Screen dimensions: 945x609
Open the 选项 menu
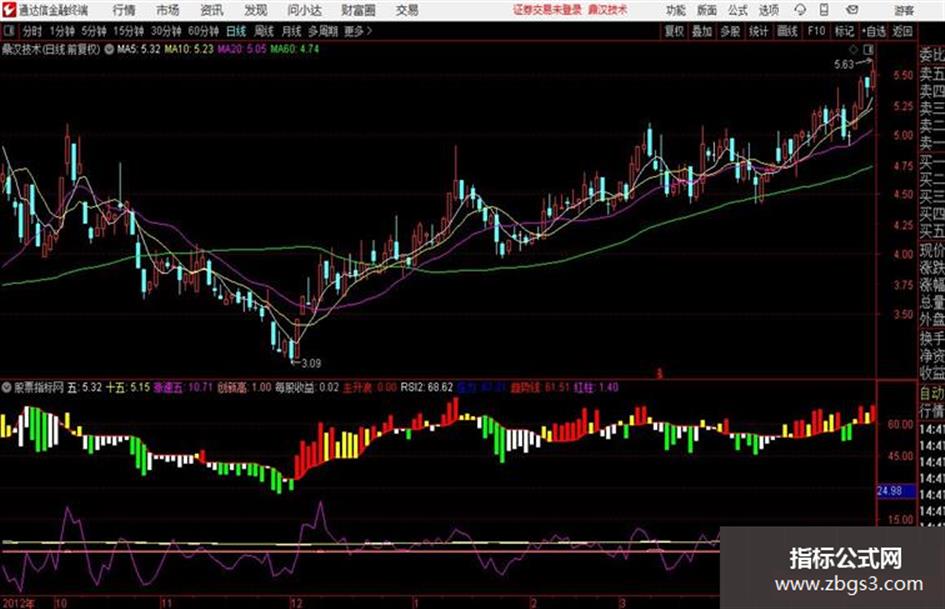tap(769, 10)
